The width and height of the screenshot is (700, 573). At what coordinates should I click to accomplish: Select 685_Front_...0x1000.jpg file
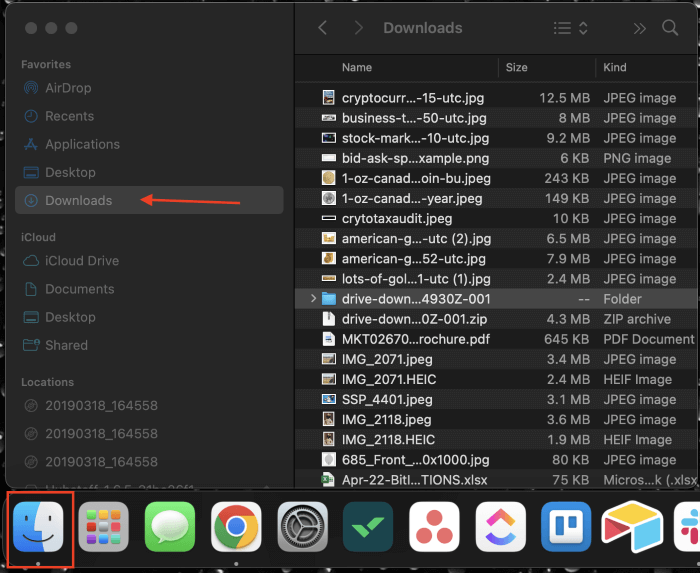[496, 459]
